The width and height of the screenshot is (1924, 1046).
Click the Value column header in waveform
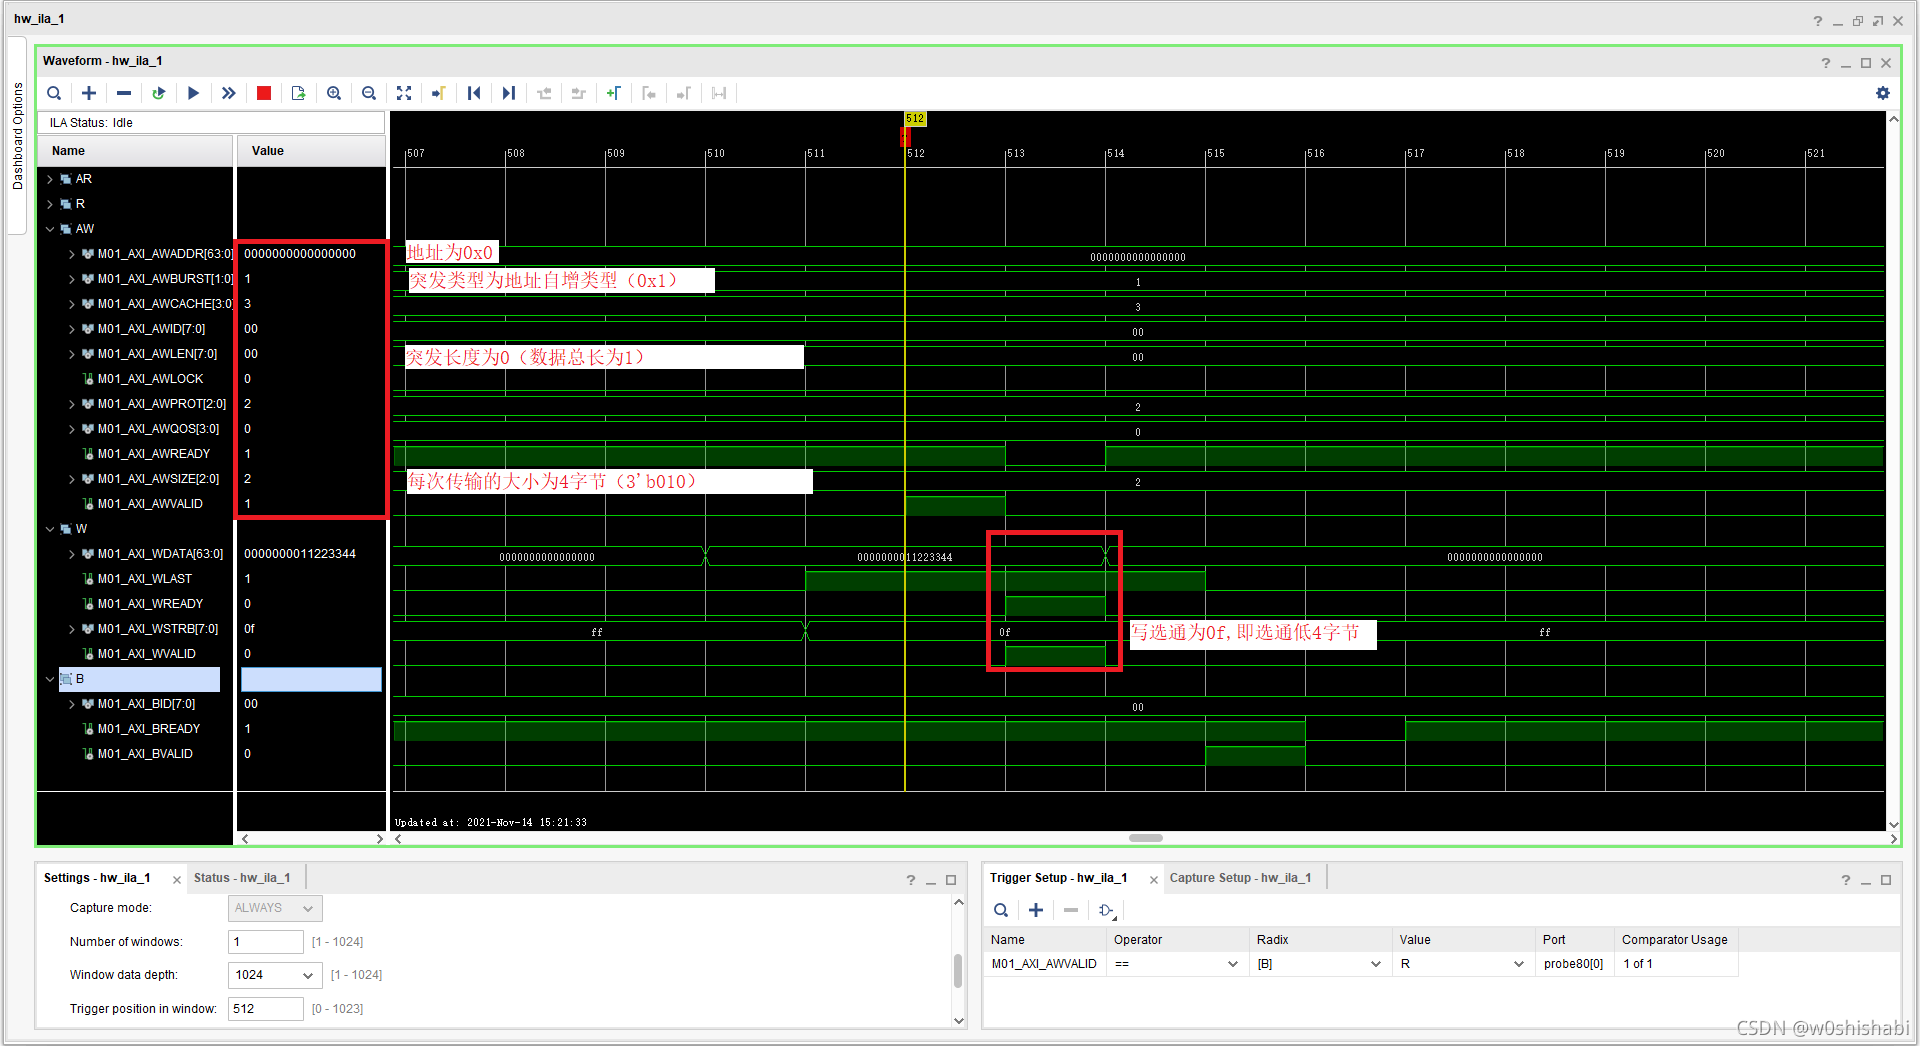click(x=311, y=151)
